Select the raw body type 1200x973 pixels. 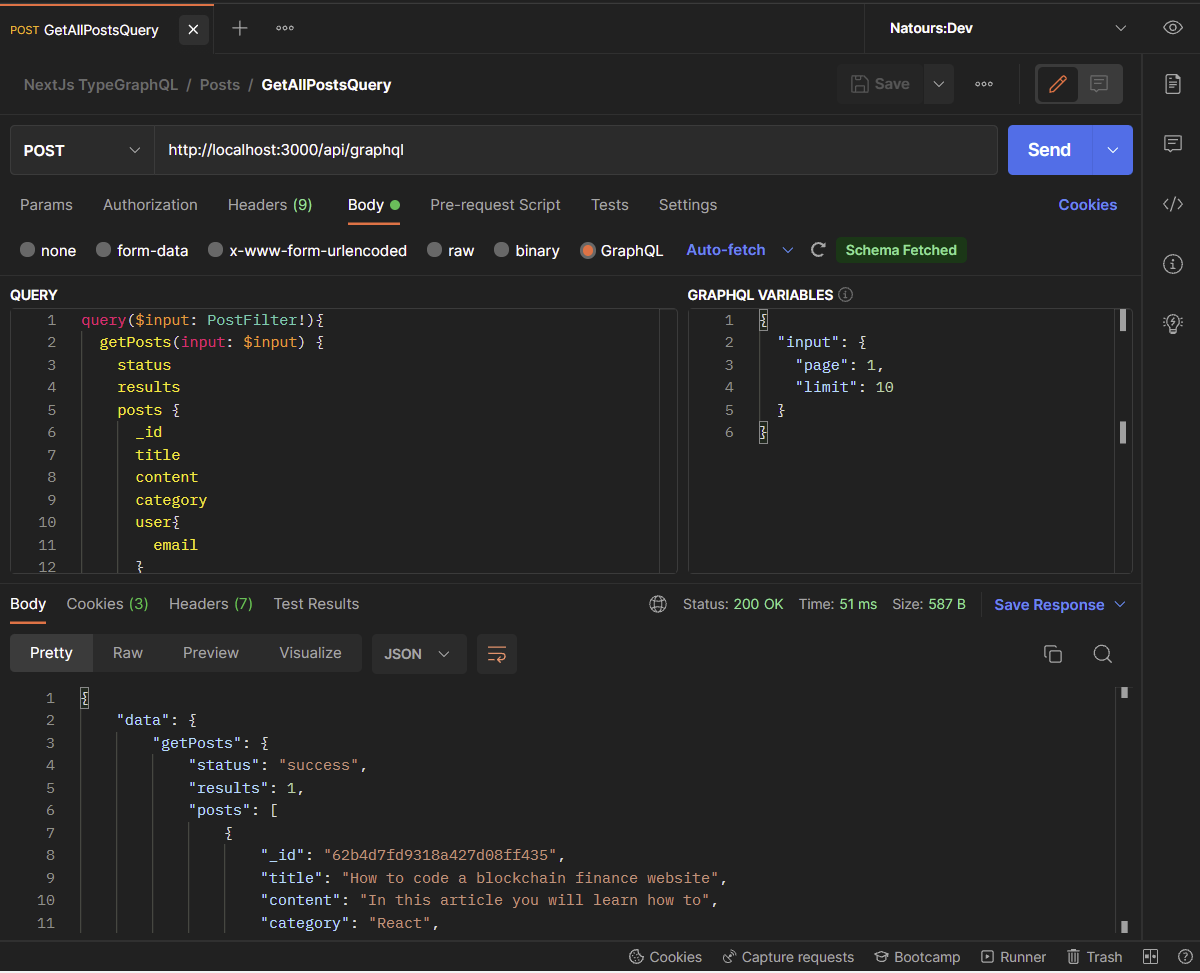click(450, 250)
